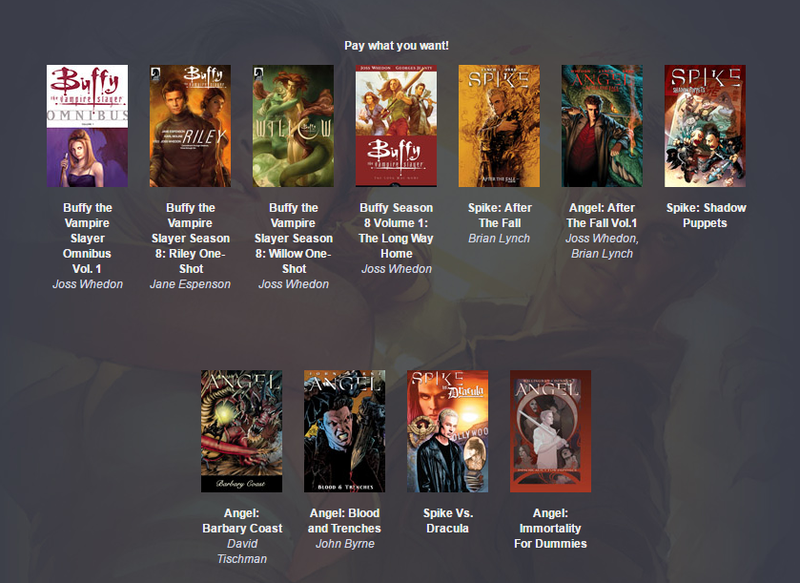Click the Spike Vs. Dracula title

(448, 521)
